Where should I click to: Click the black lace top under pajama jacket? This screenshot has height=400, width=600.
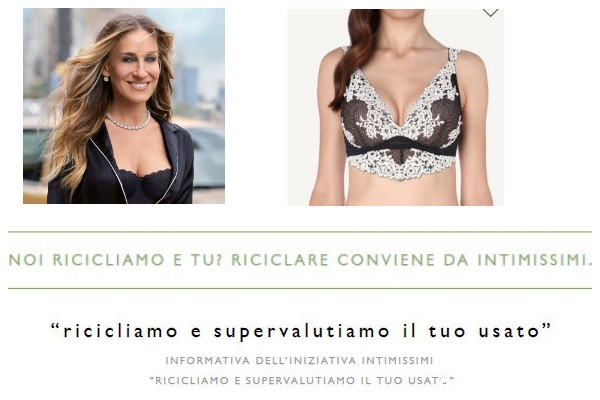click(145, 184)
